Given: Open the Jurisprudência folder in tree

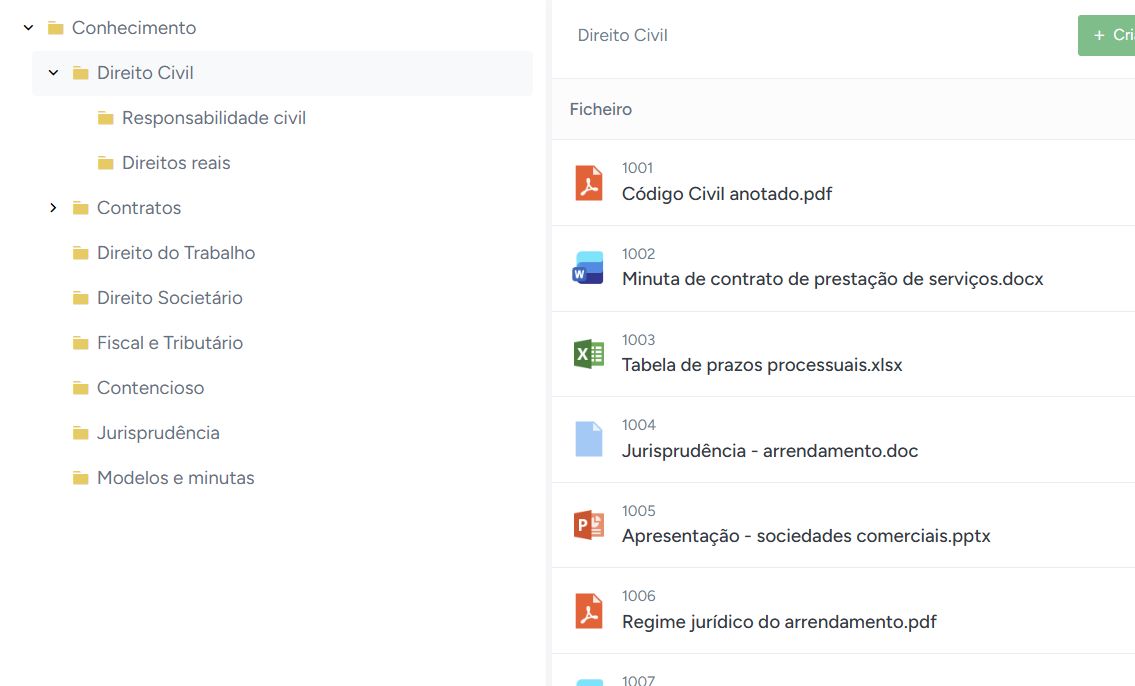Looking at the screenshot, I should pyautogui.click(x=158, y=433).
